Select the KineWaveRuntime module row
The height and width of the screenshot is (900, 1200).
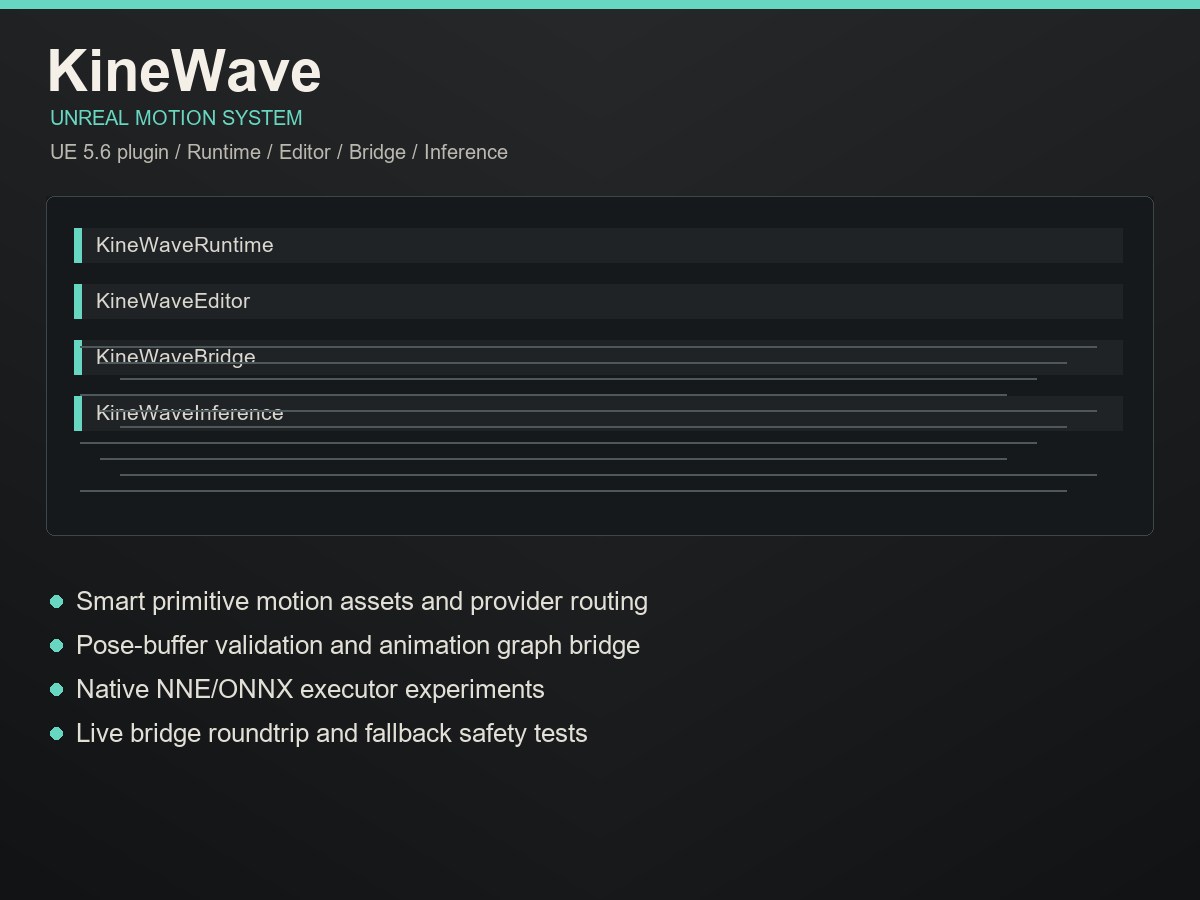(x=598, y=245)
